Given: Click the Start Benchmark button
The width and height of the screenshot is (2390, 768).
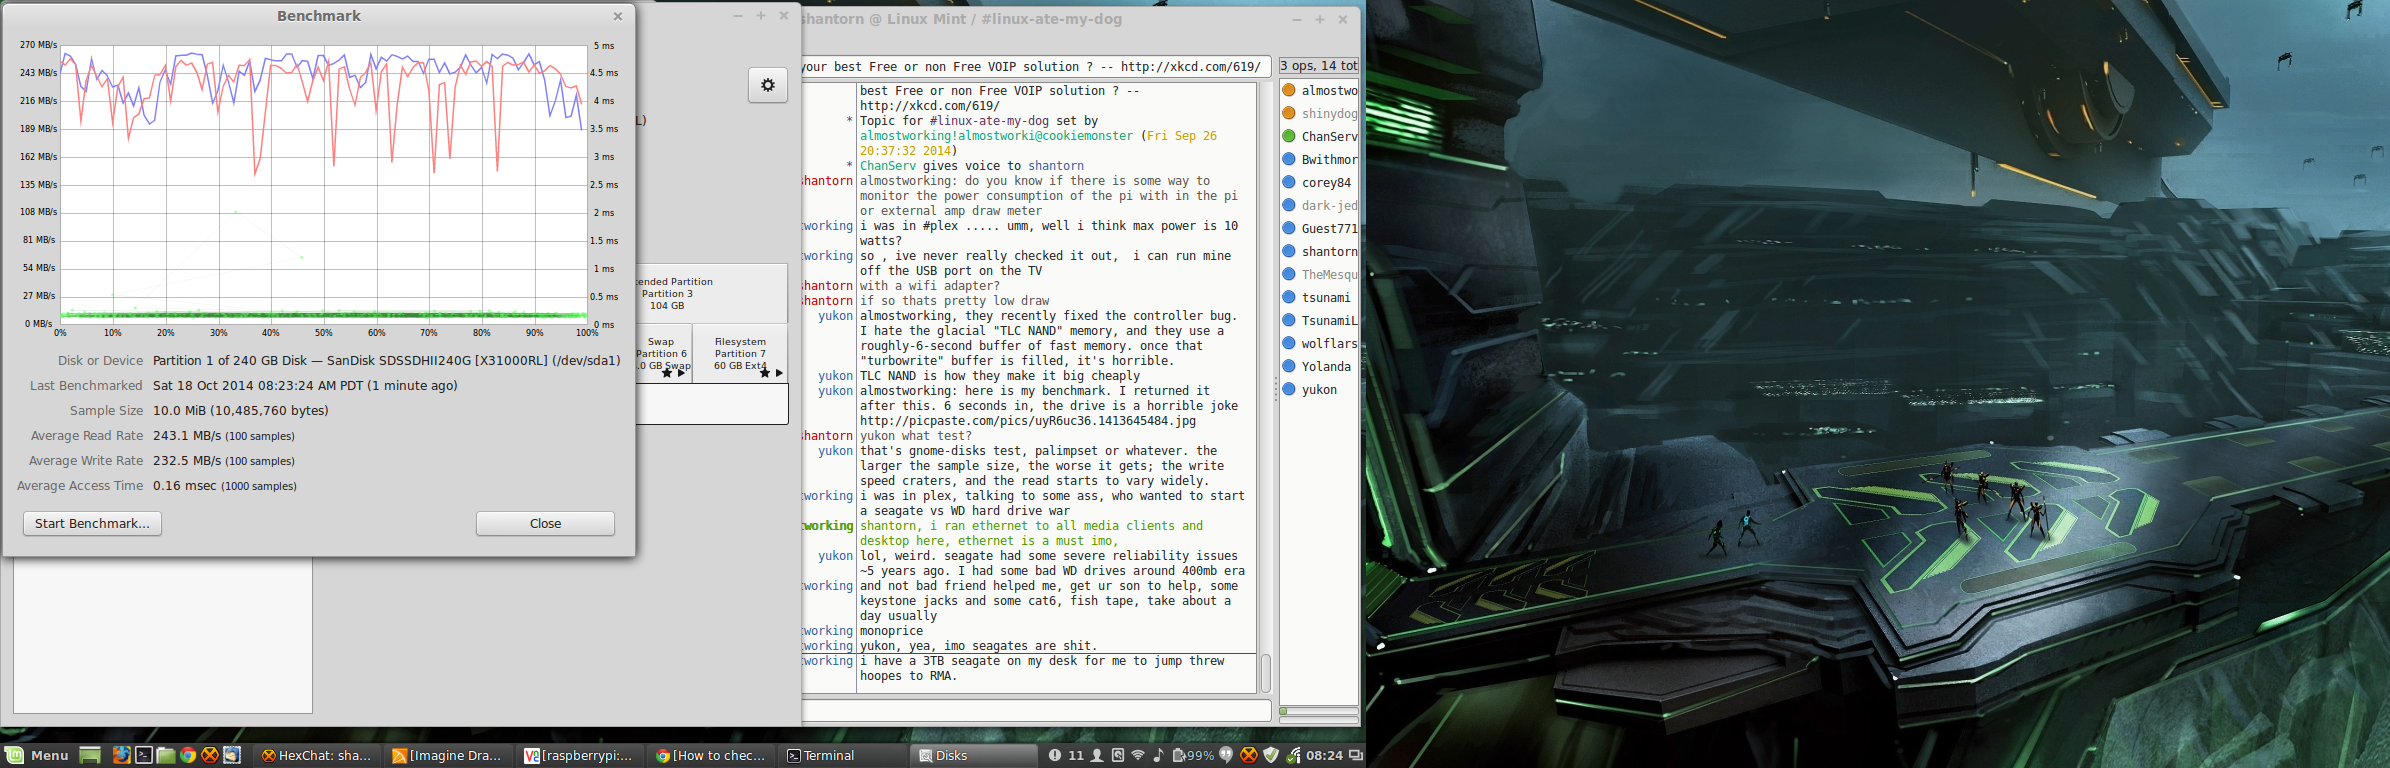Looking at the screenshot, I should [x=92, y=523].
